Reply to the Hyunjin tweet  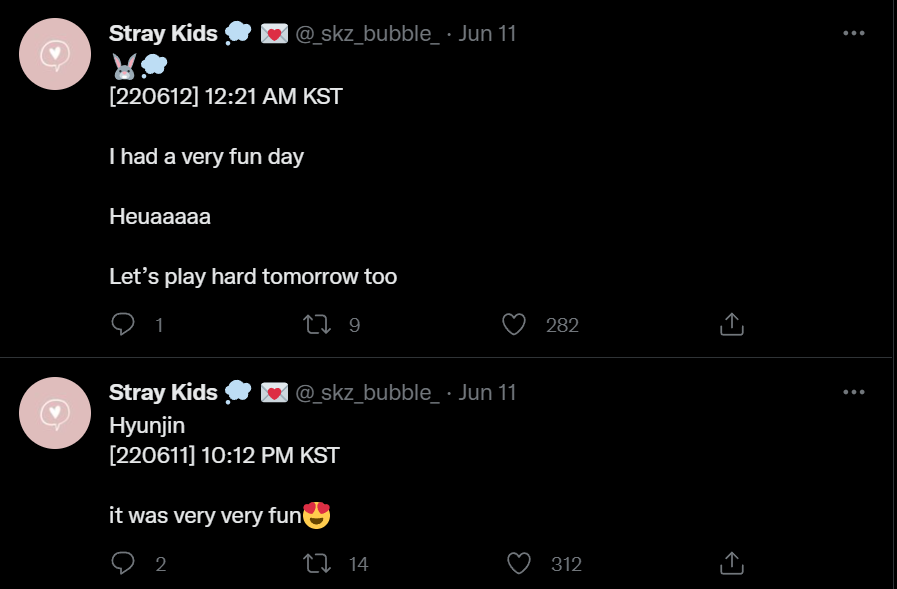pos(122,563)
